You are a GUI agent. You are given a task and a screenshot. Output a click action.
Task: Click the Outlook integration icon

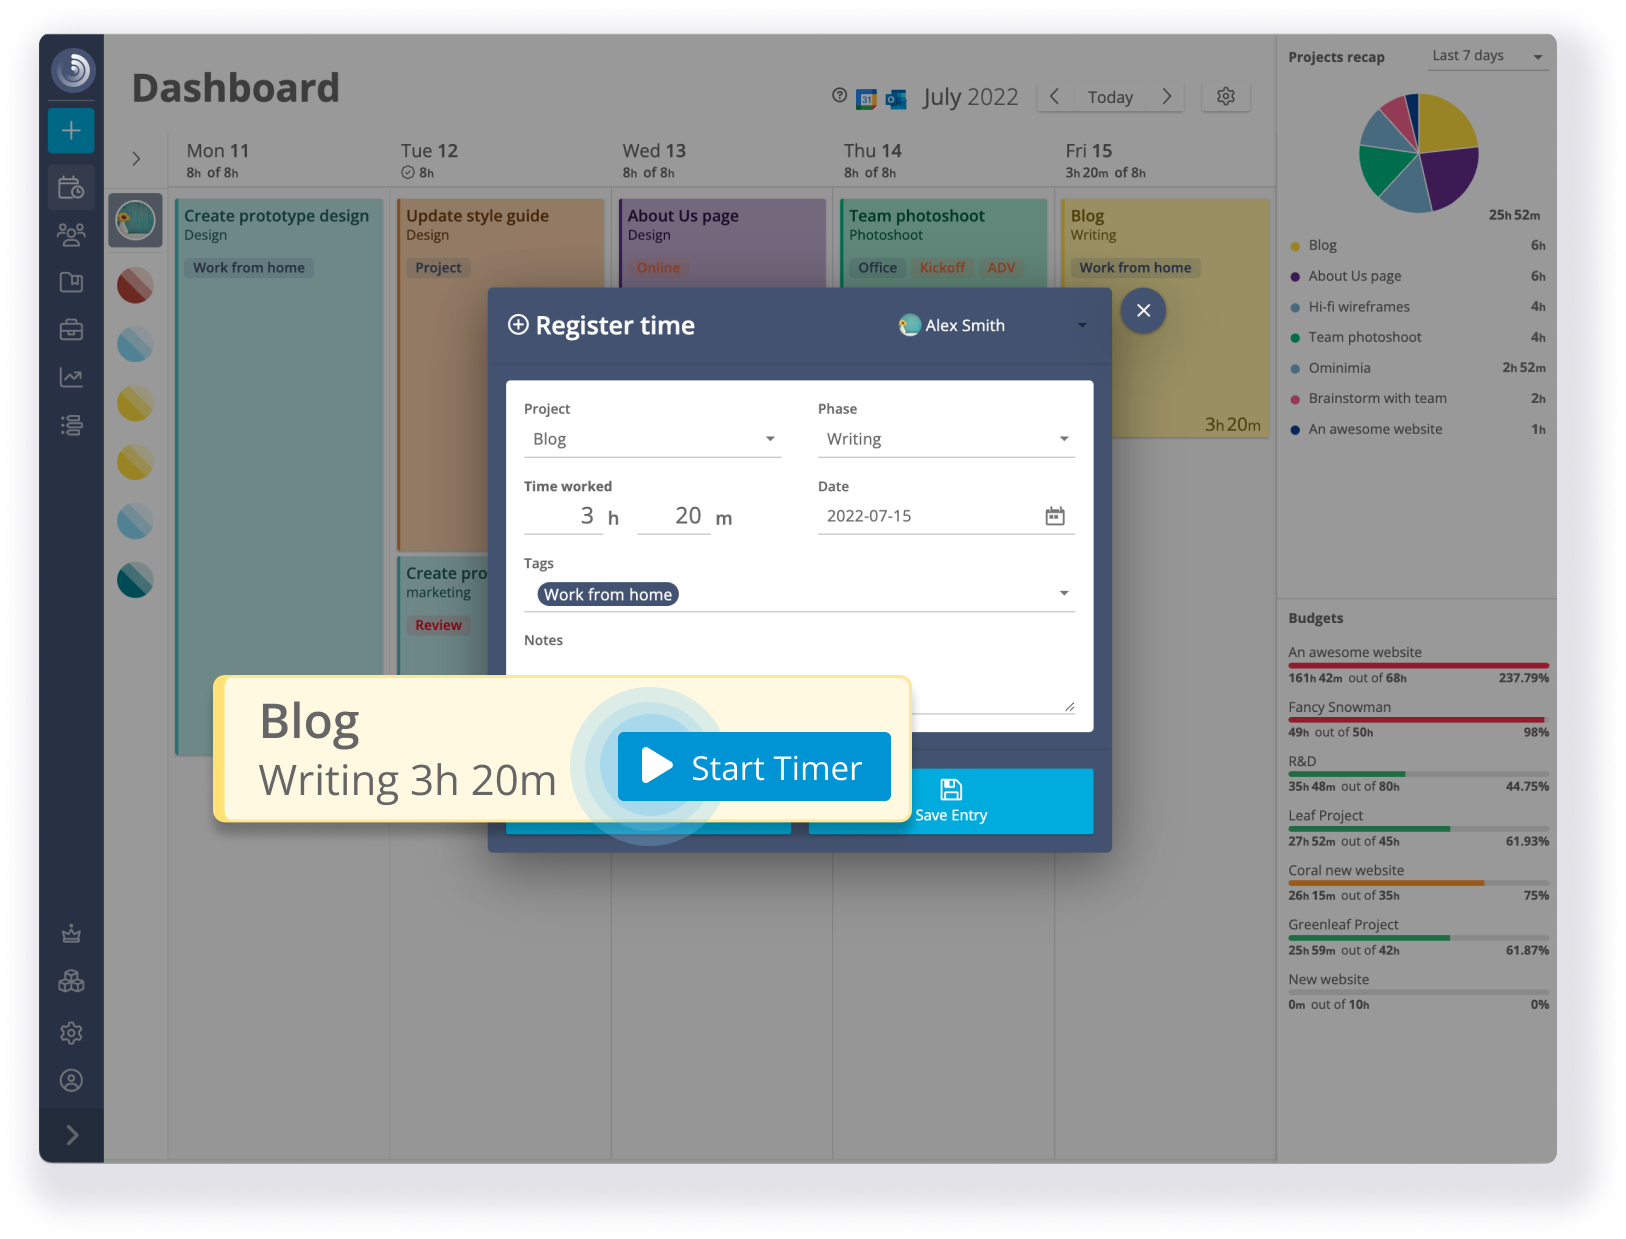tap(896, 98)
